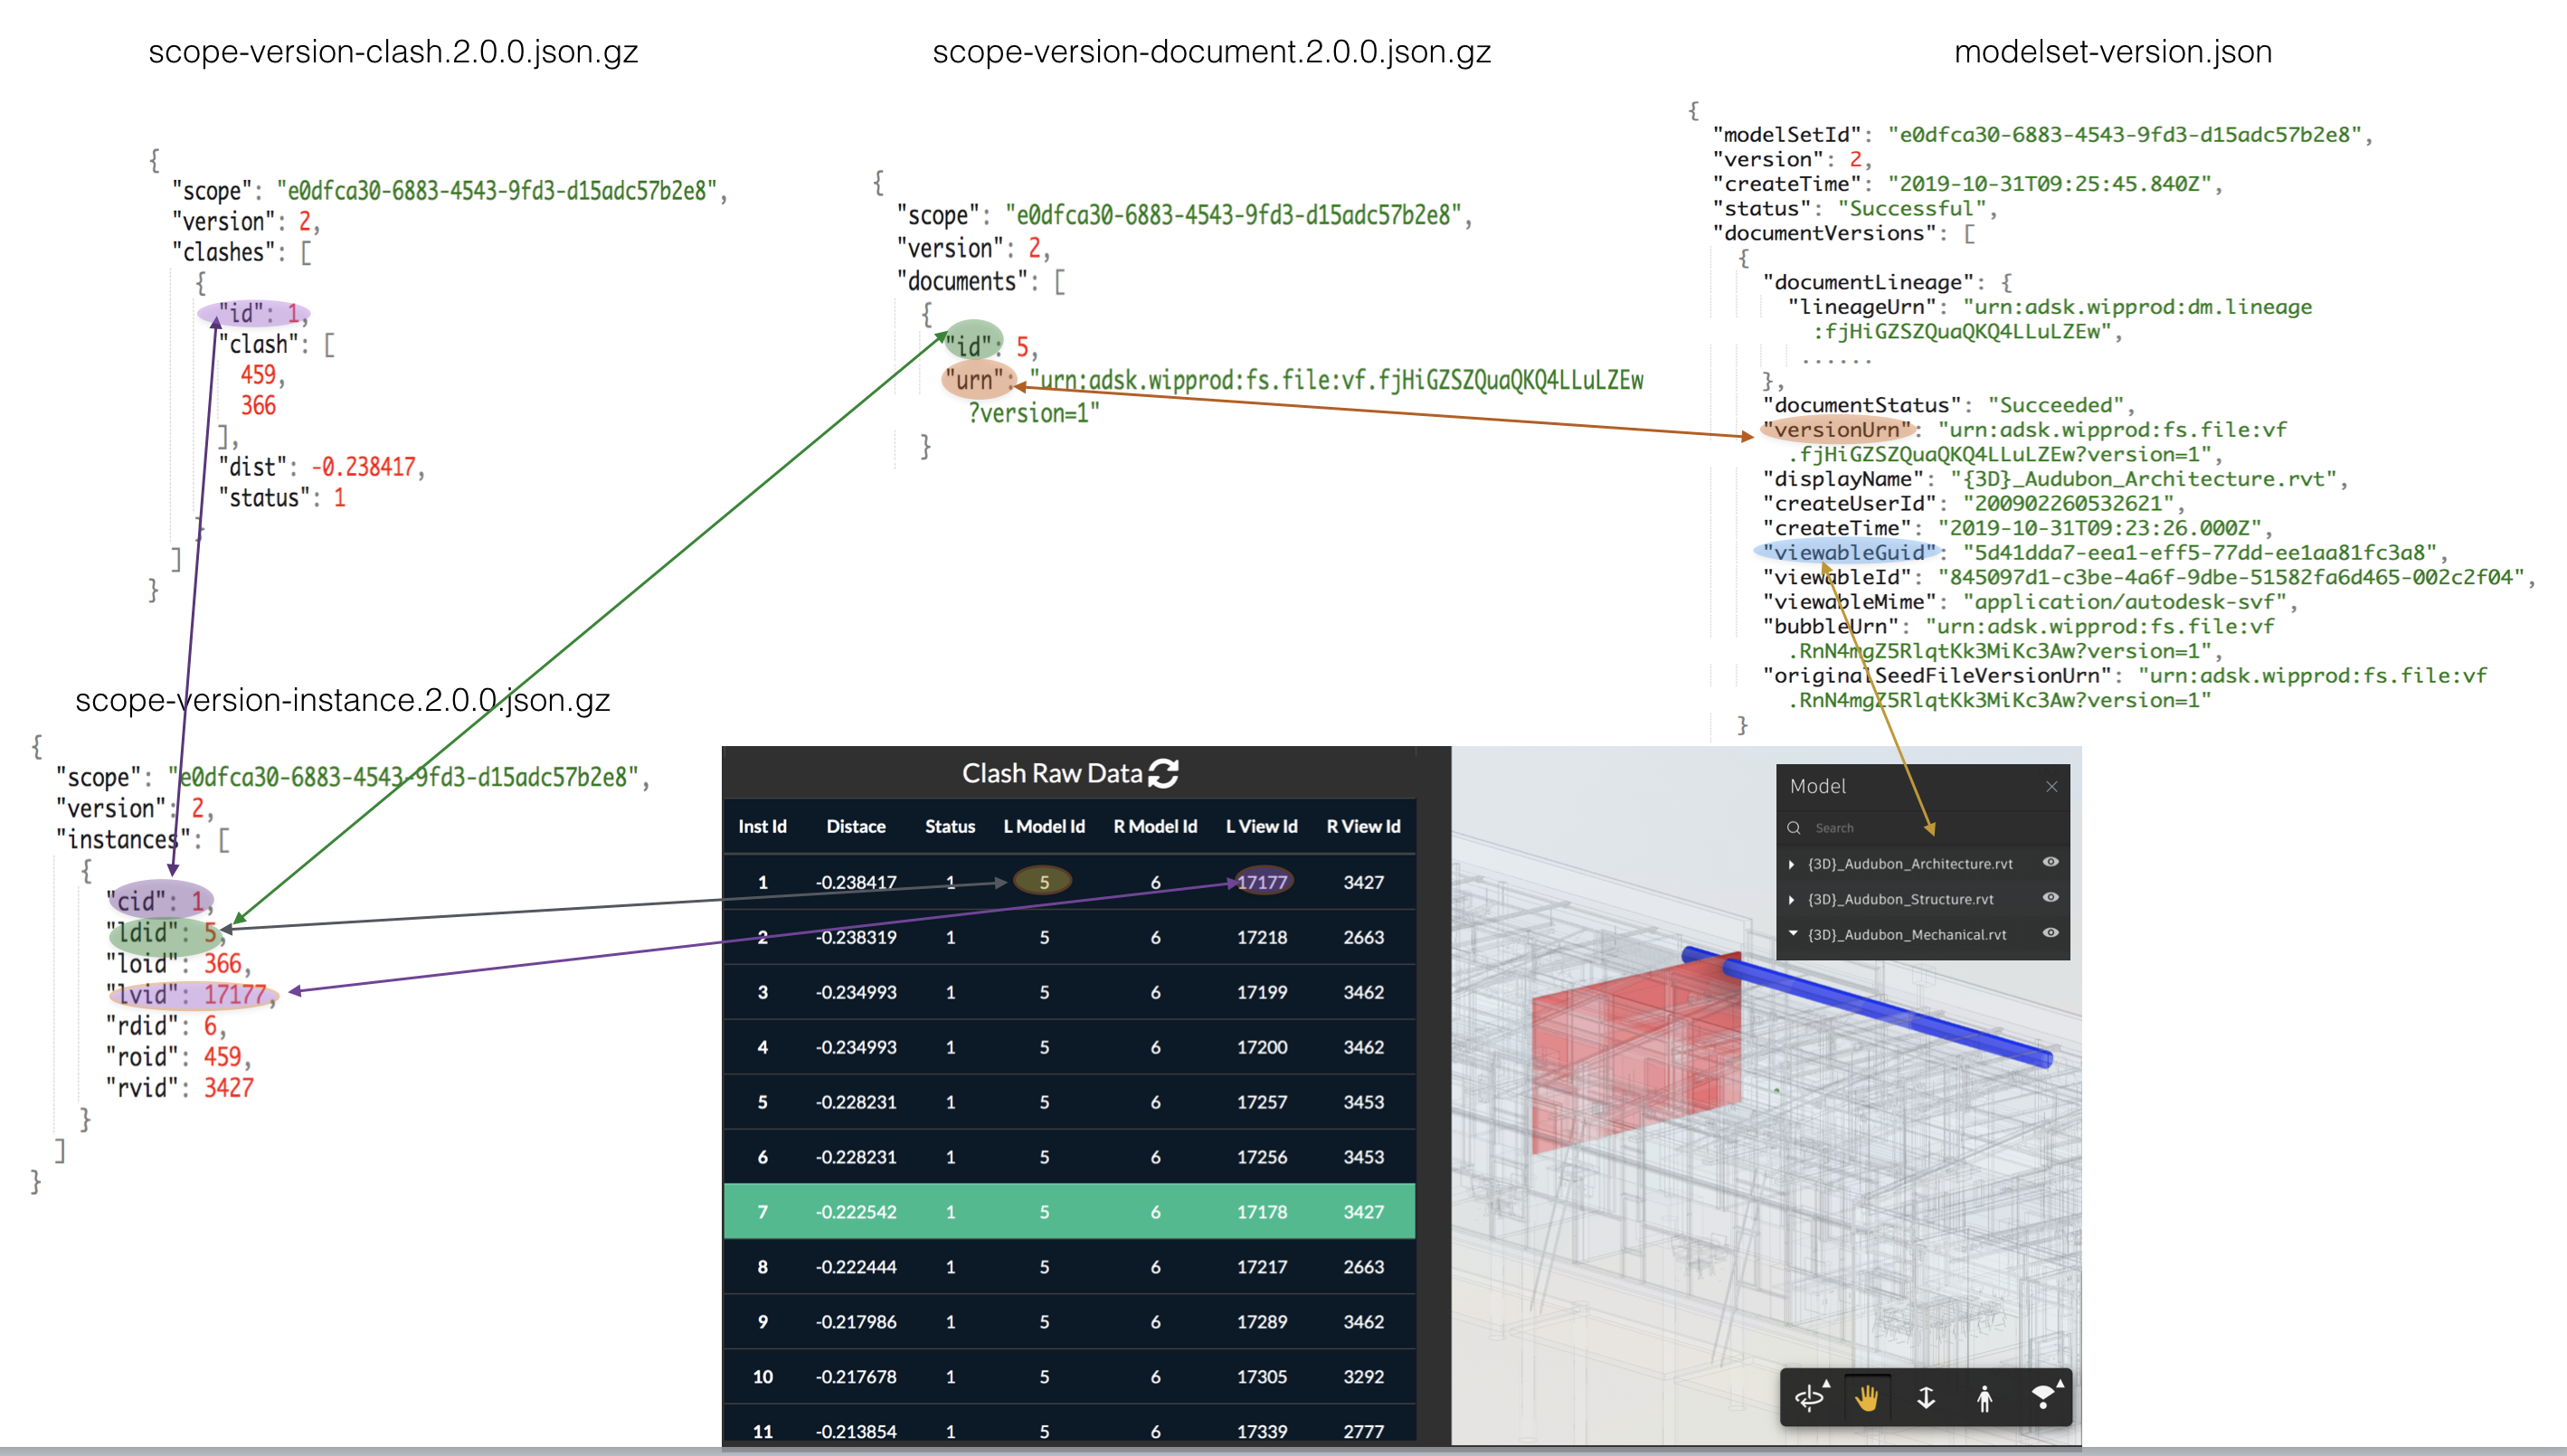The height and width of the screenshot is (1456, 2567).
Task: Select clash row with L View Id 17199
Action: tap(1069, 992)
